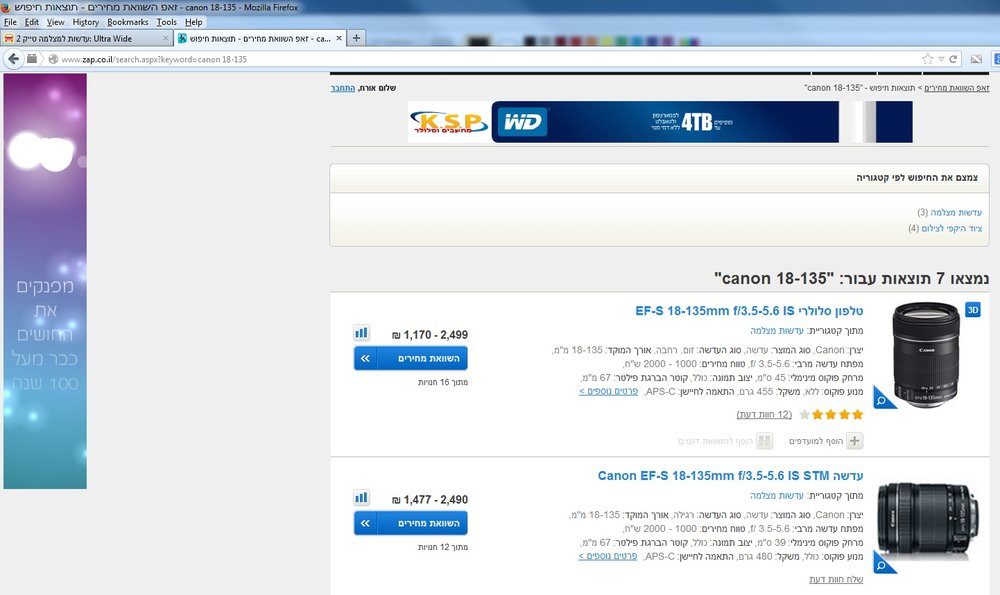Open Canon STM lens thumbnail image
This screenshot has width=1000, height=595.
point(926,520)
